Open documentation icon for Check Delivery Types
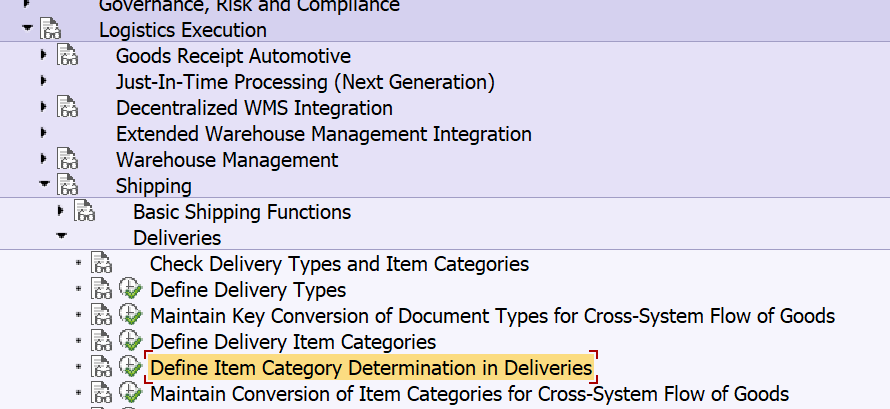This screenshot has height=409, width=890. pyautogui.click(x=102, y=264)
